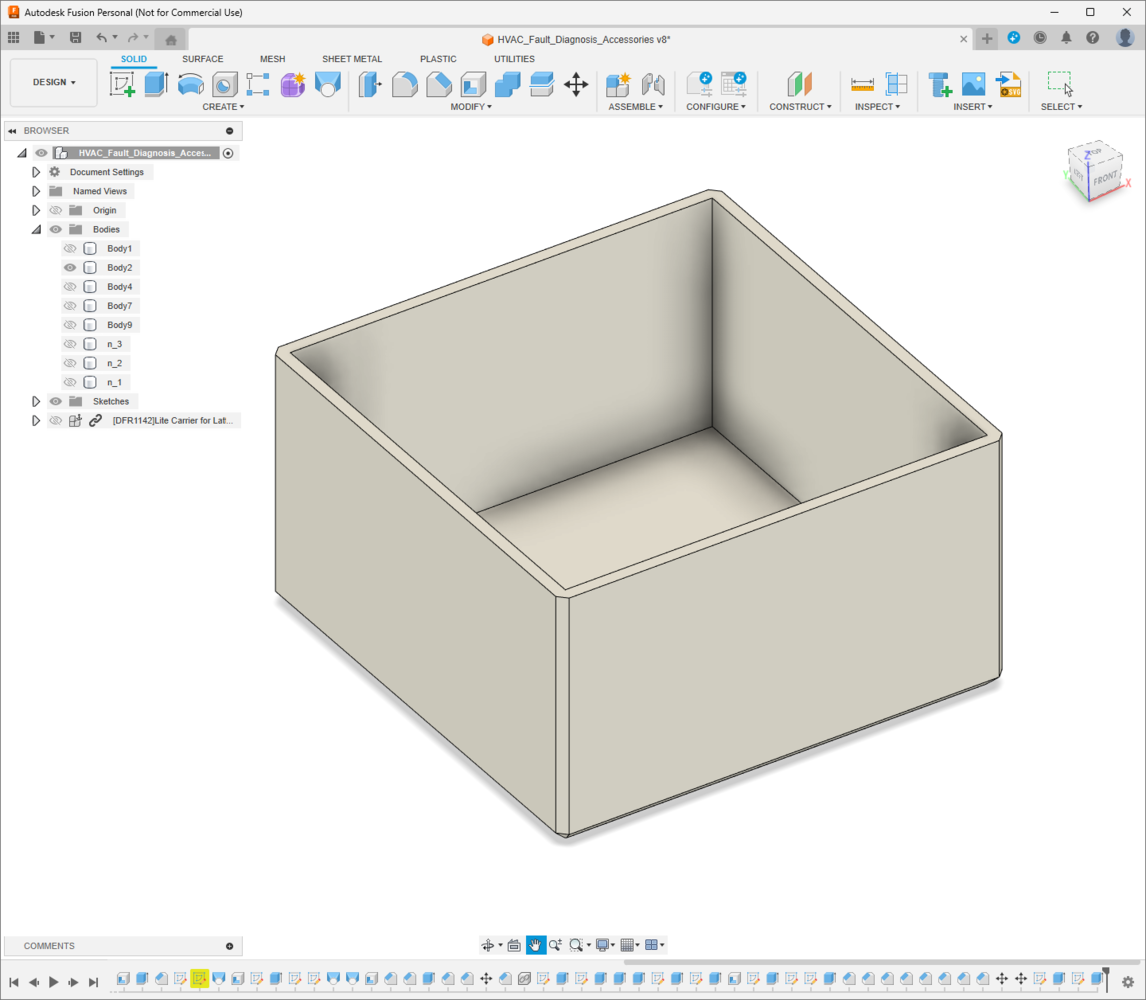Show the n_3 body
The height and width of the screenshot is (1000, 1146).
70,344
